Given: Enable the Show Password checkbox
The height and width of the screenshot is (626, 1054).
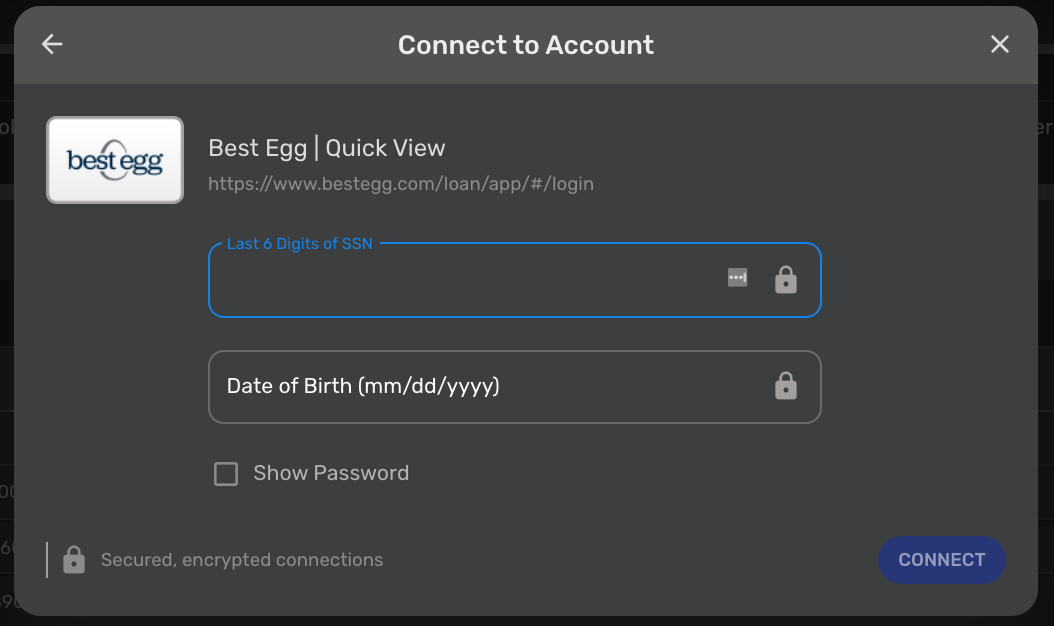Looking at the screenshot, I should coord(226,474).
